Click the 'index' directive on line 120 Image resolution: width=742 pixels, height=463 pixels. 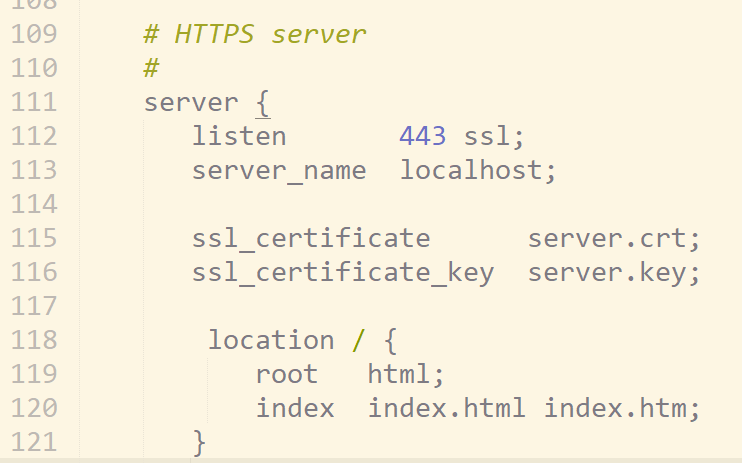[295, 408]
